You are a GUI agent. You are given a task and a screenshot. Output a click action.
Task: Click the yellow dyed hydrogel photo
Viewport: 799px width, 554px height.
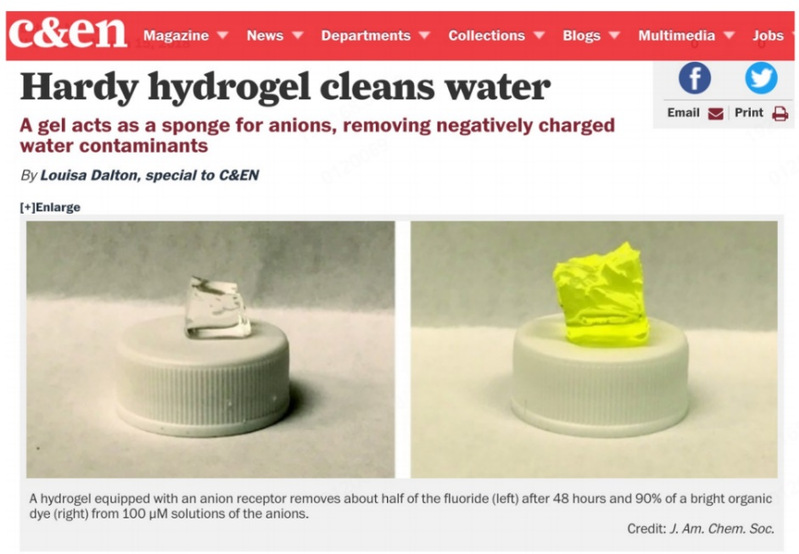click(594, 349)
